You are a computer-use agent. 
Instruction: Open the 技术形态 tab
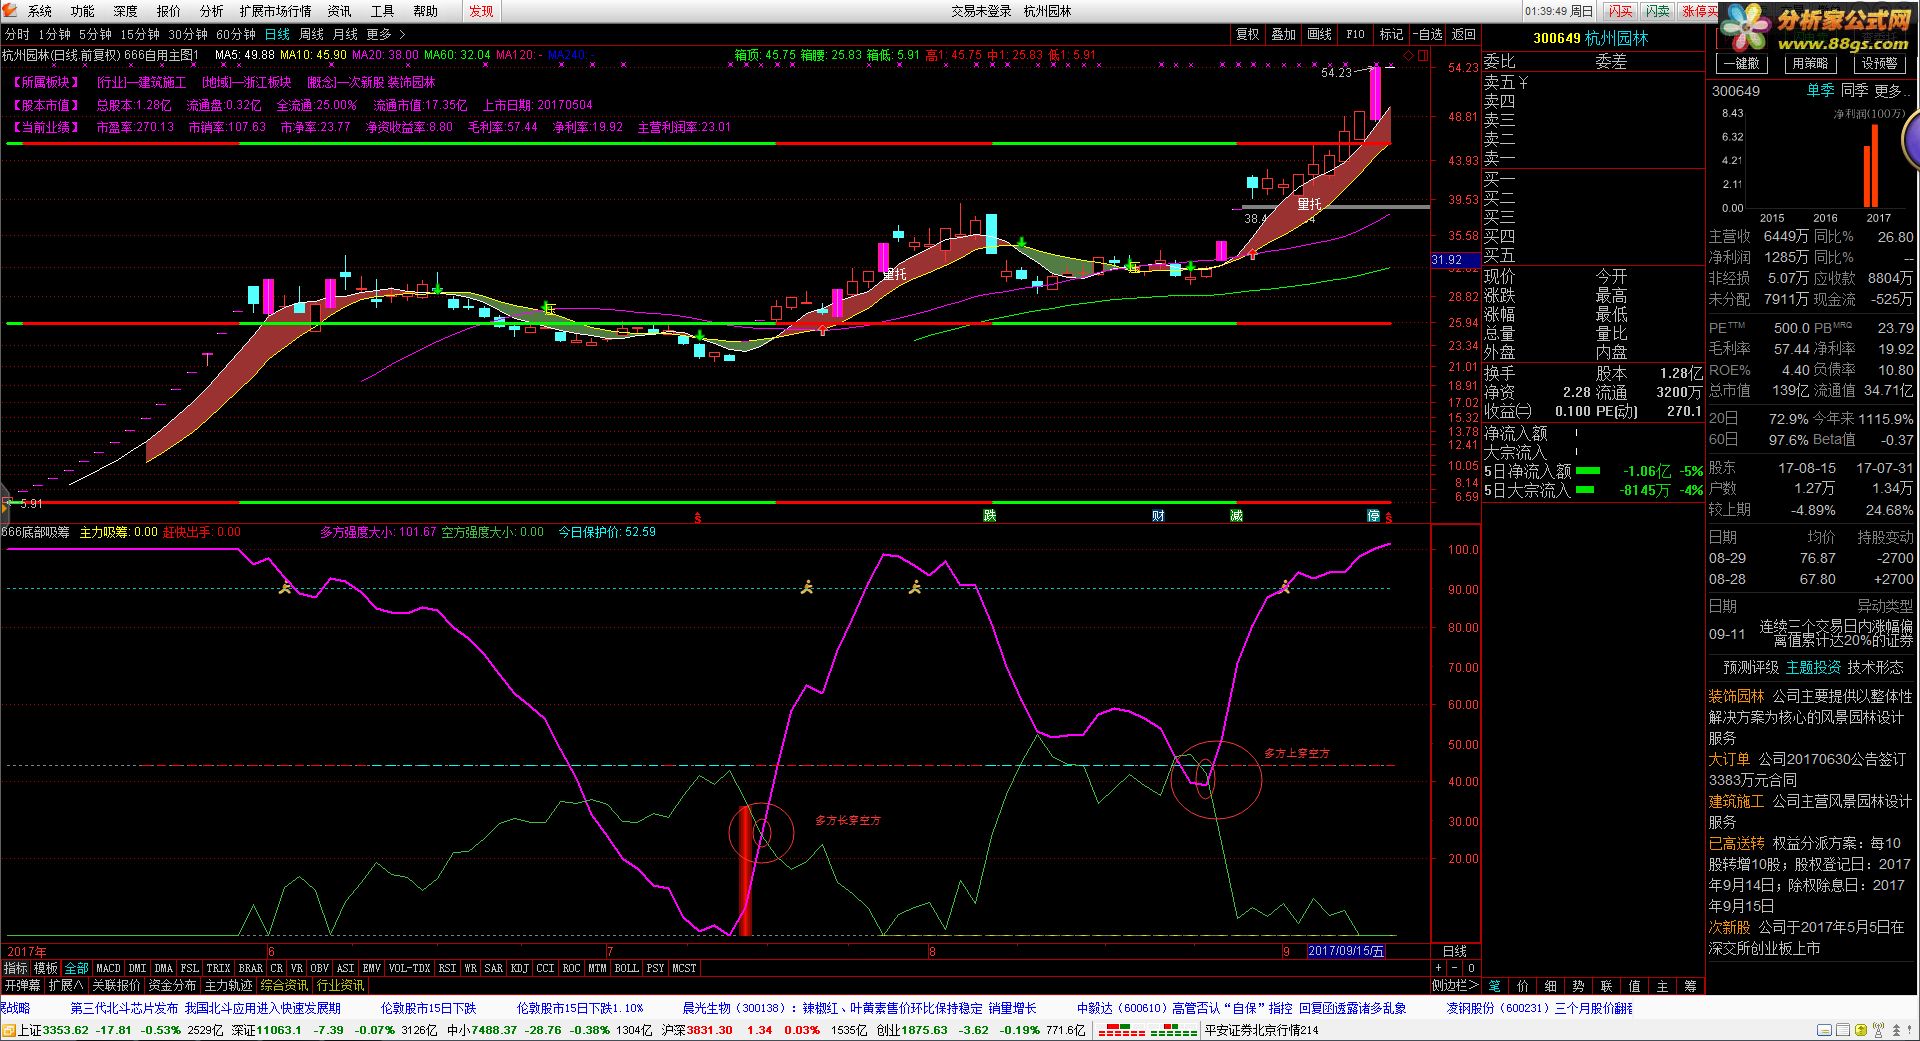(1875, 667)
